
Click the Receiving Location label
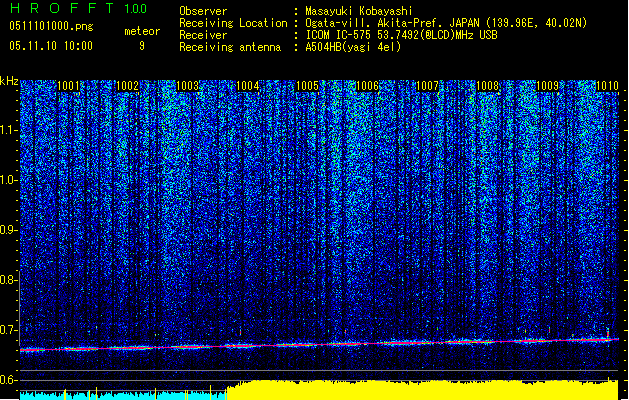click(x=233, y=23)
